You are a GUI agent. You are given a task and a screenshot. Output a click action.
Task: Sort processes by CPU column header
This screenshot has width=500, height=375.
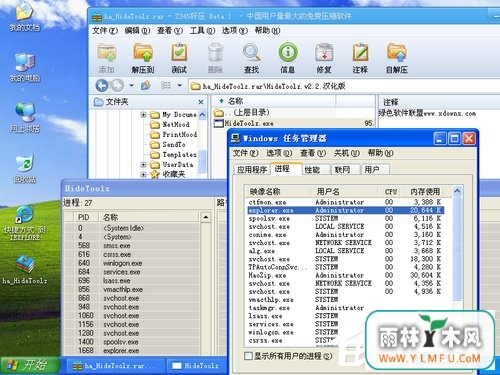(390, 192)
